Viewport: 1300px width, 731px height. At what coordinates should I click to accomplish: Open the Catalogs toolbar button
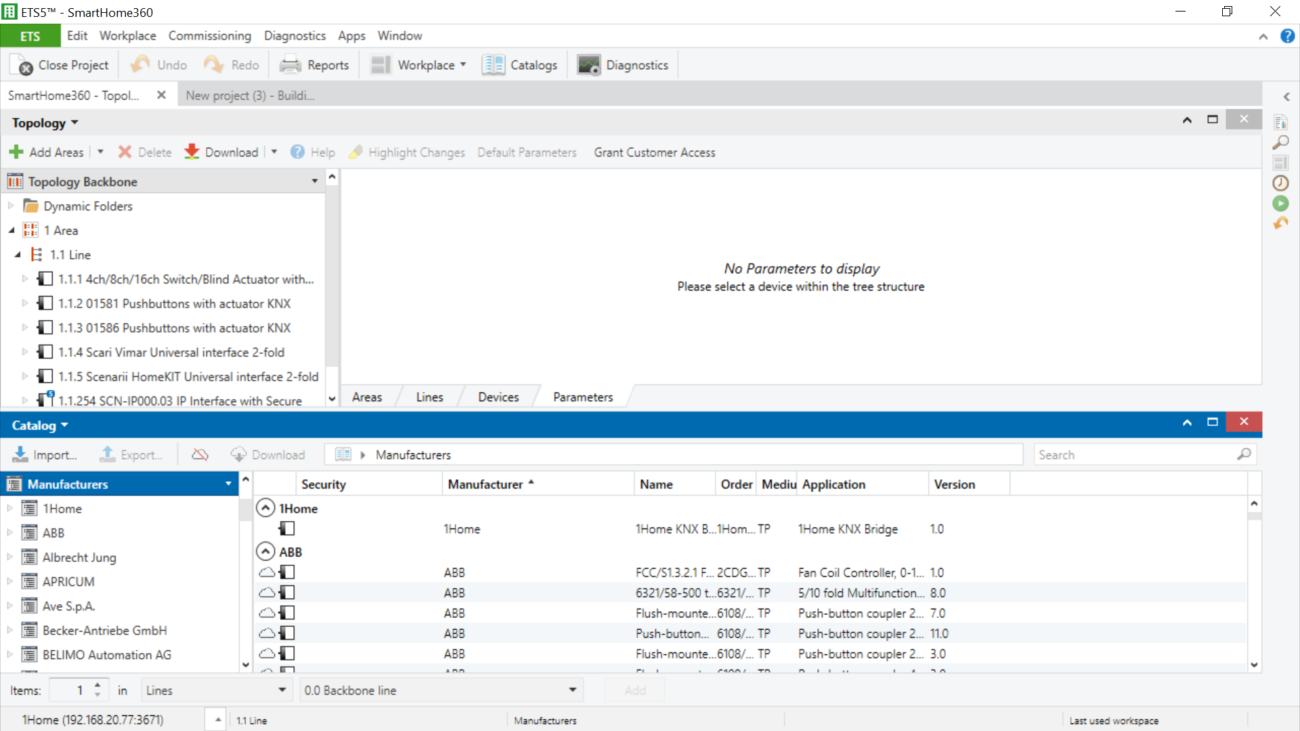(x=520, y=65)
